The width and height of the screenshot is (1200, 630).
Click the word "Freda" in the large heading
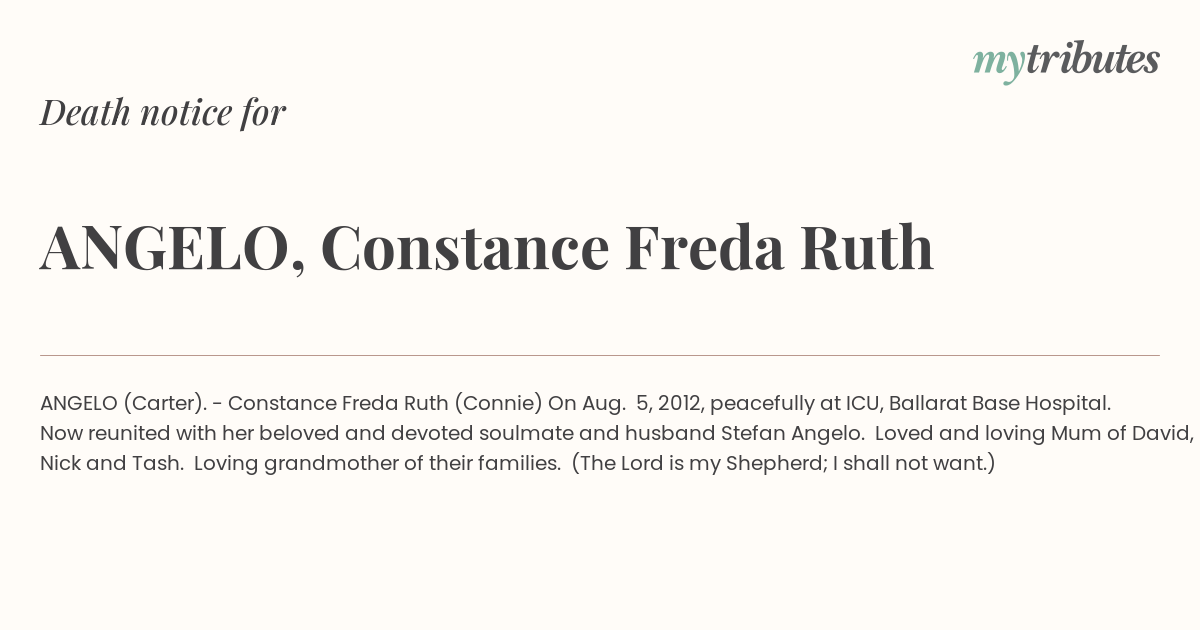coord(704,248)
